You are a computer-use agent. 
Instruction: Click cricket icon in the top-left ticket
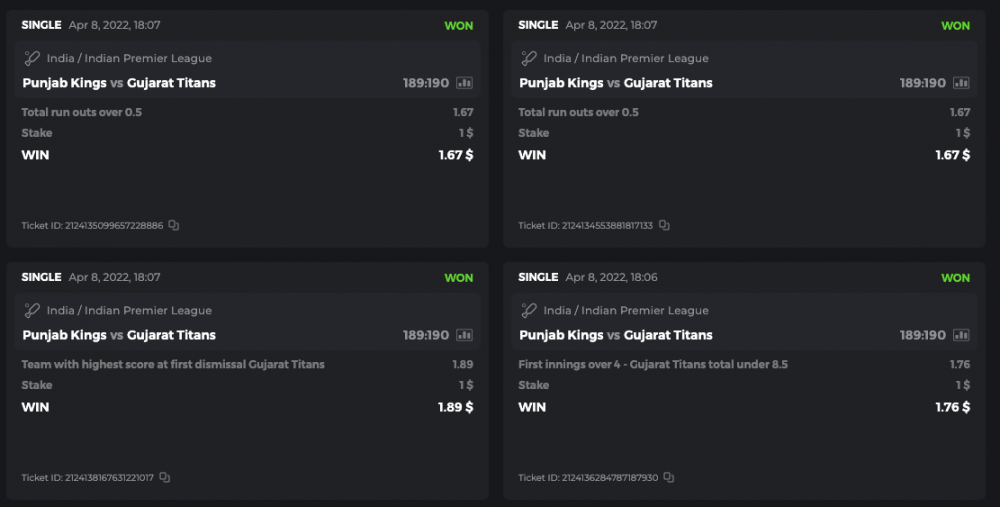(x=32, y=58)
